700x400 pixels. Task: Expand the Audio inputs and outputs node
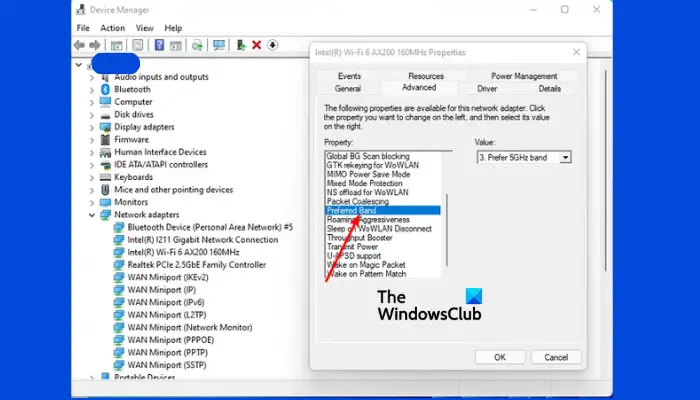coord(92,77)
